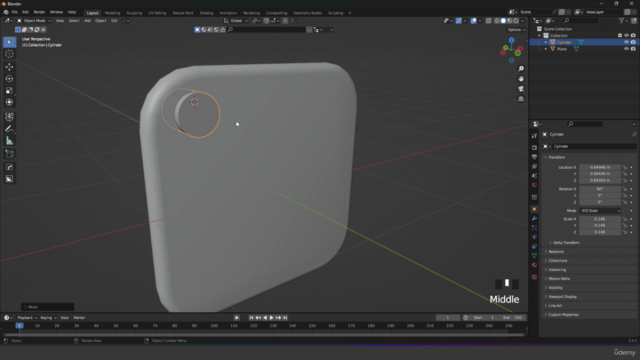The image size is (640, 360).
Task: Select the Annotate pencil tool
Action: (9, 129)
